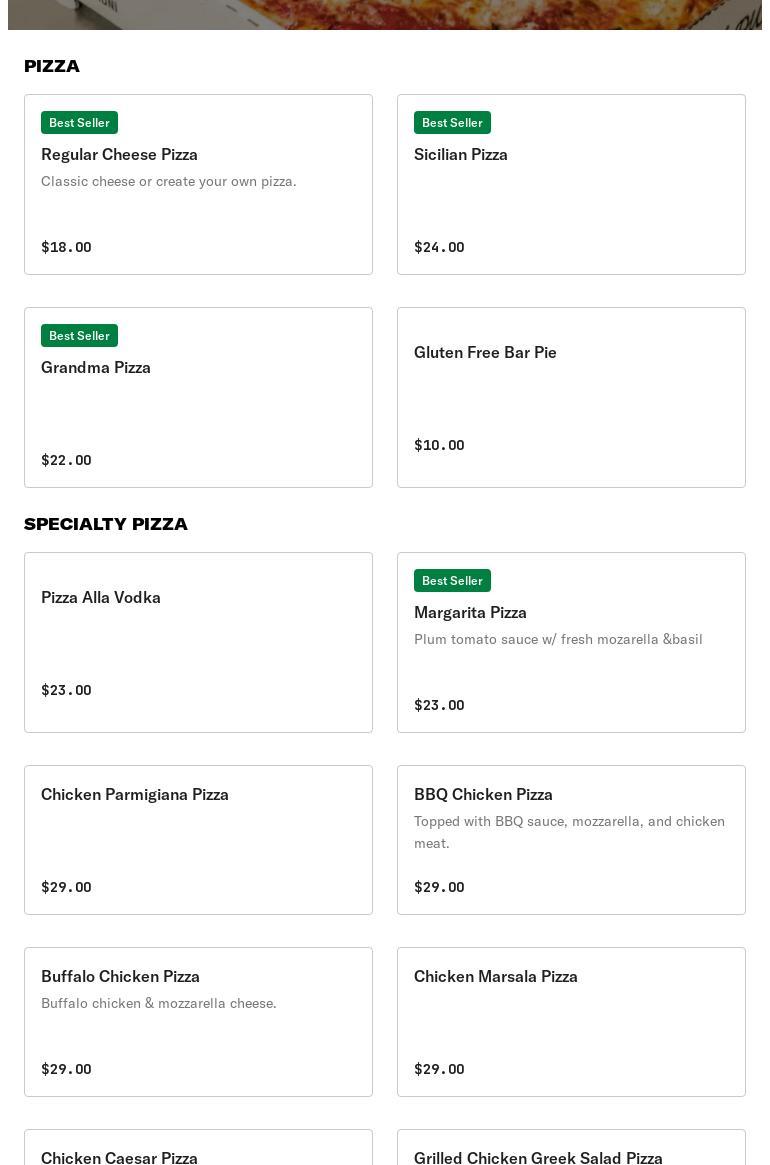Select the Sicilian Pizza menu card
The image size is (770, 1165).
pos(571,185)
